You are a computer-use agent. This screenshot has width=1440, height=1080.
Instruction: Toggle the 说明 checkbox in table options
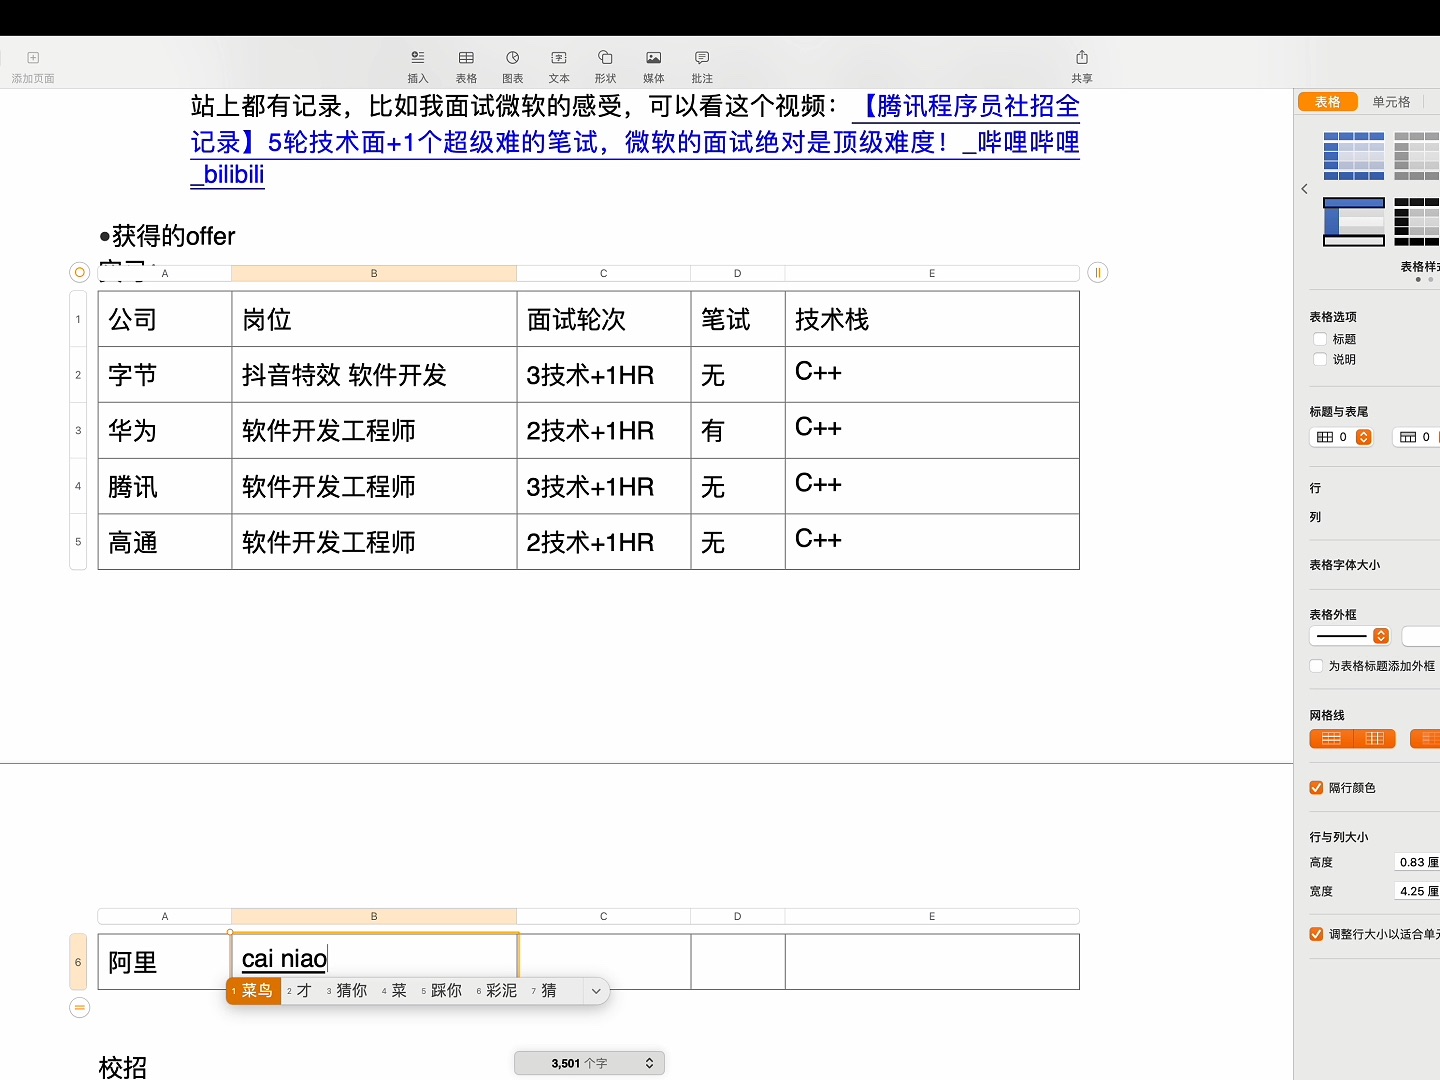[1320, 359]
